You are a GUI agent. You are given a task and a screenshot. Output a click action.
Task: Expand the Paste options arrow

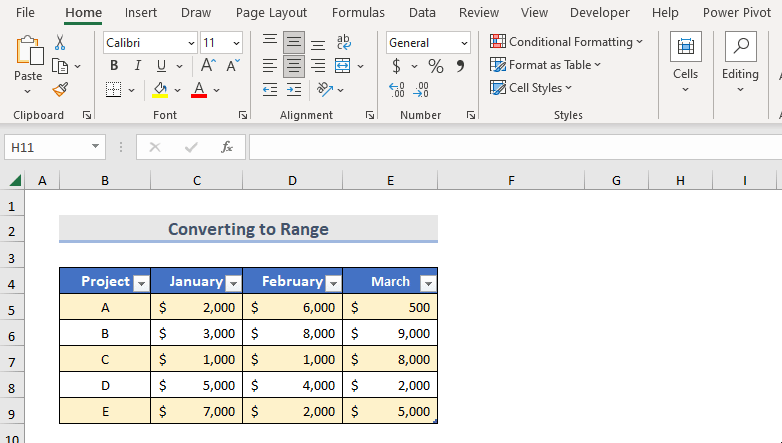pos(27,91)
